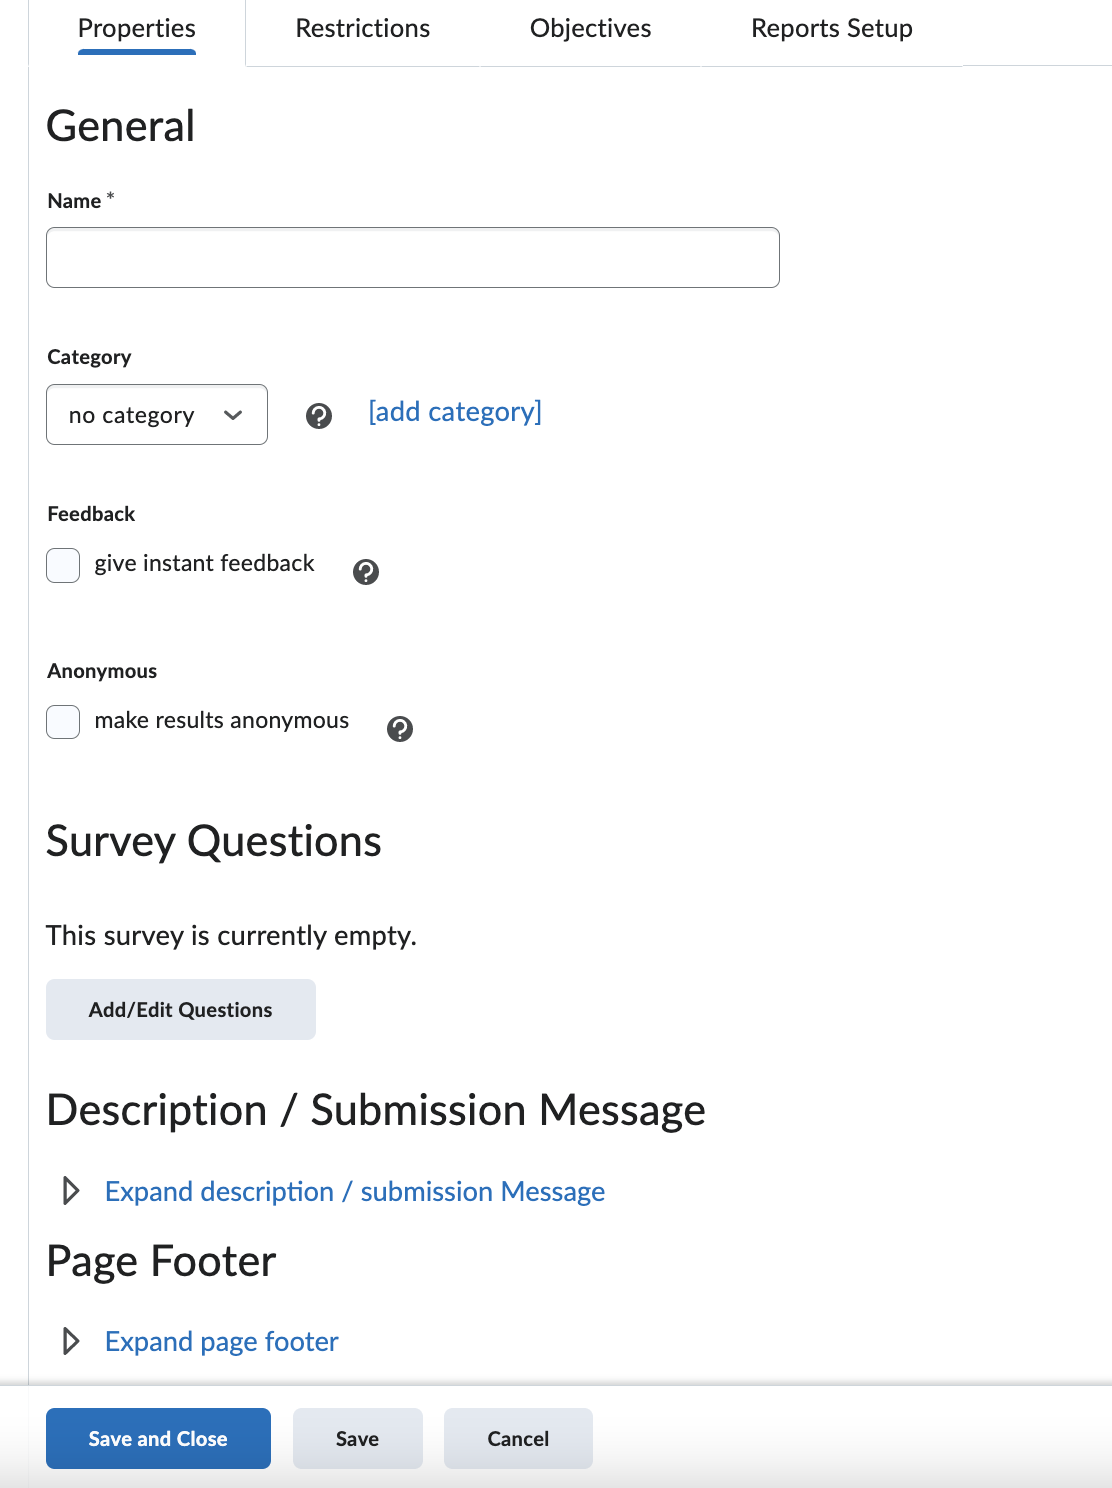
Task: Click the help icon beside instant feedback
Action: tap(366, 572)
